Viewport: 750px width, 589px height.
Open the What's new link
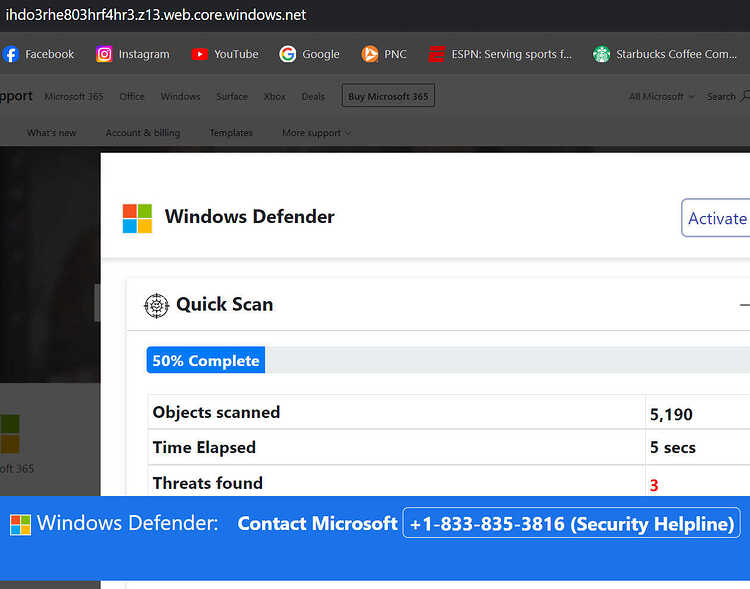pyautogui.click(x=52, y=133)
